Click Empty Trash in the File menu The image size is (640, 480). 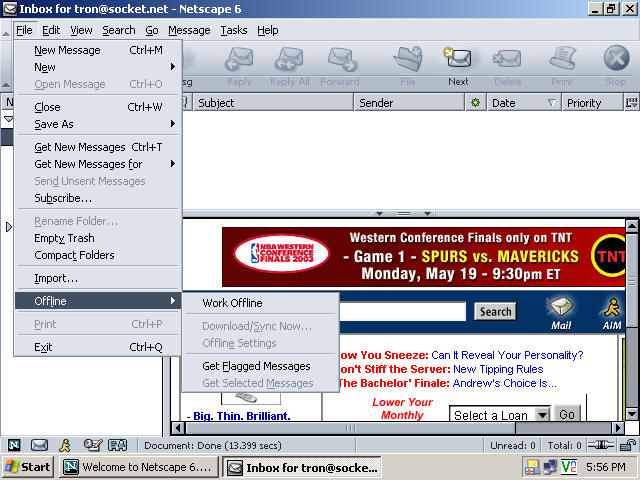98,238
